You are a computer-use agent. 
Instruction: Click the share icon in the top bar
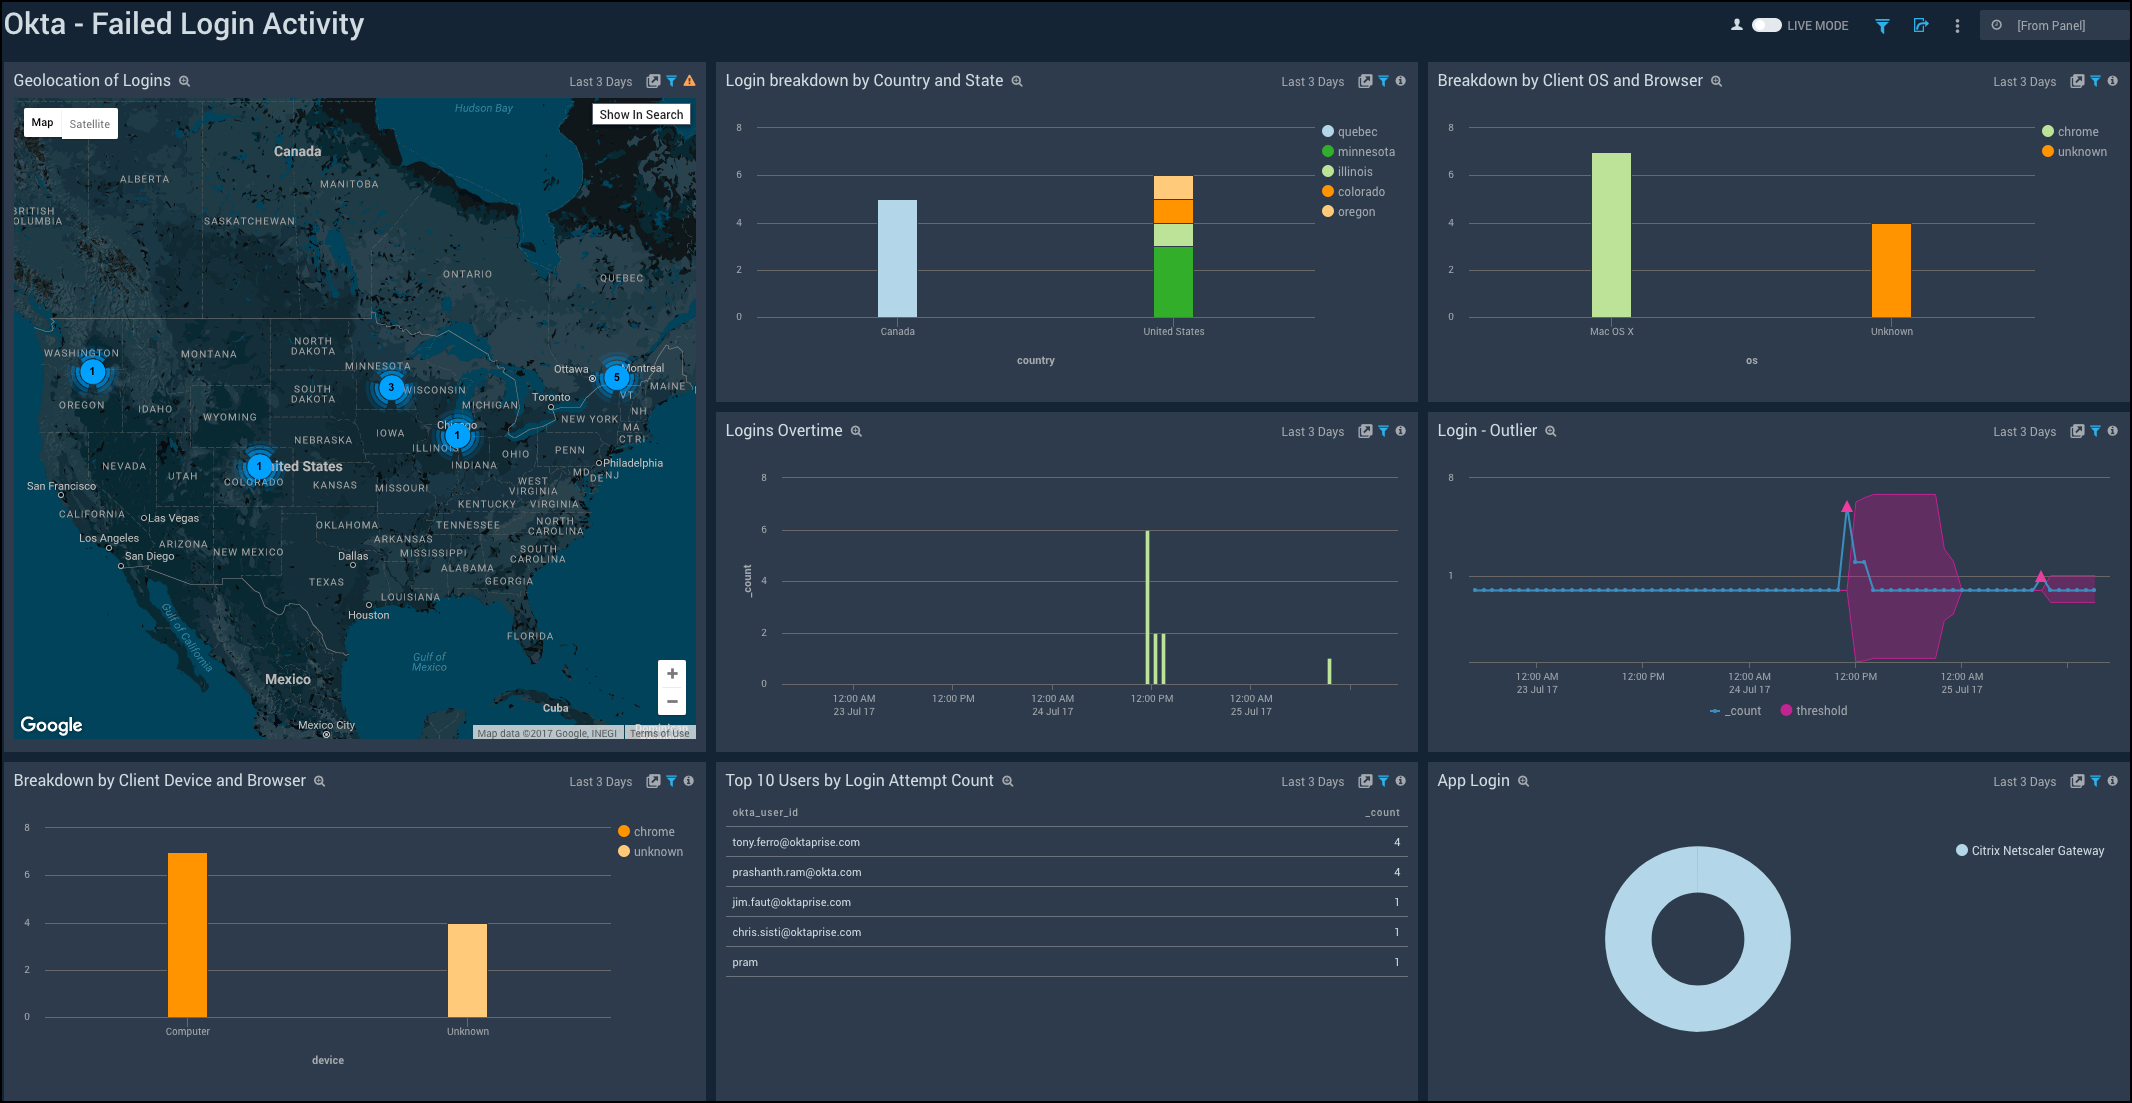pos(1921,26)
